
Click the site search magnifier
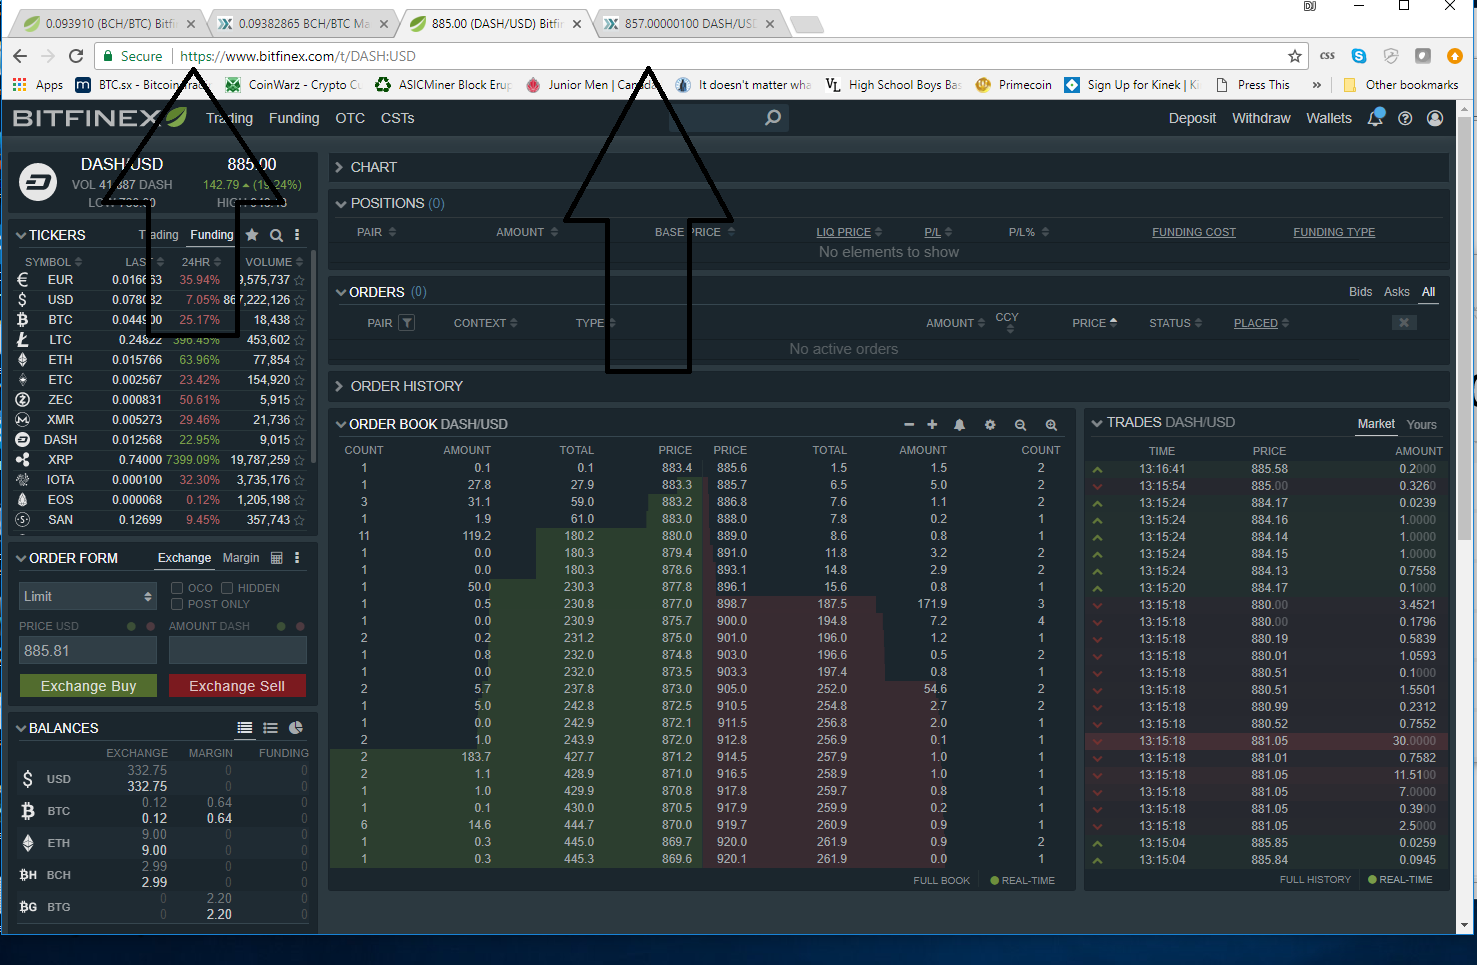click(x=773, y=118)
